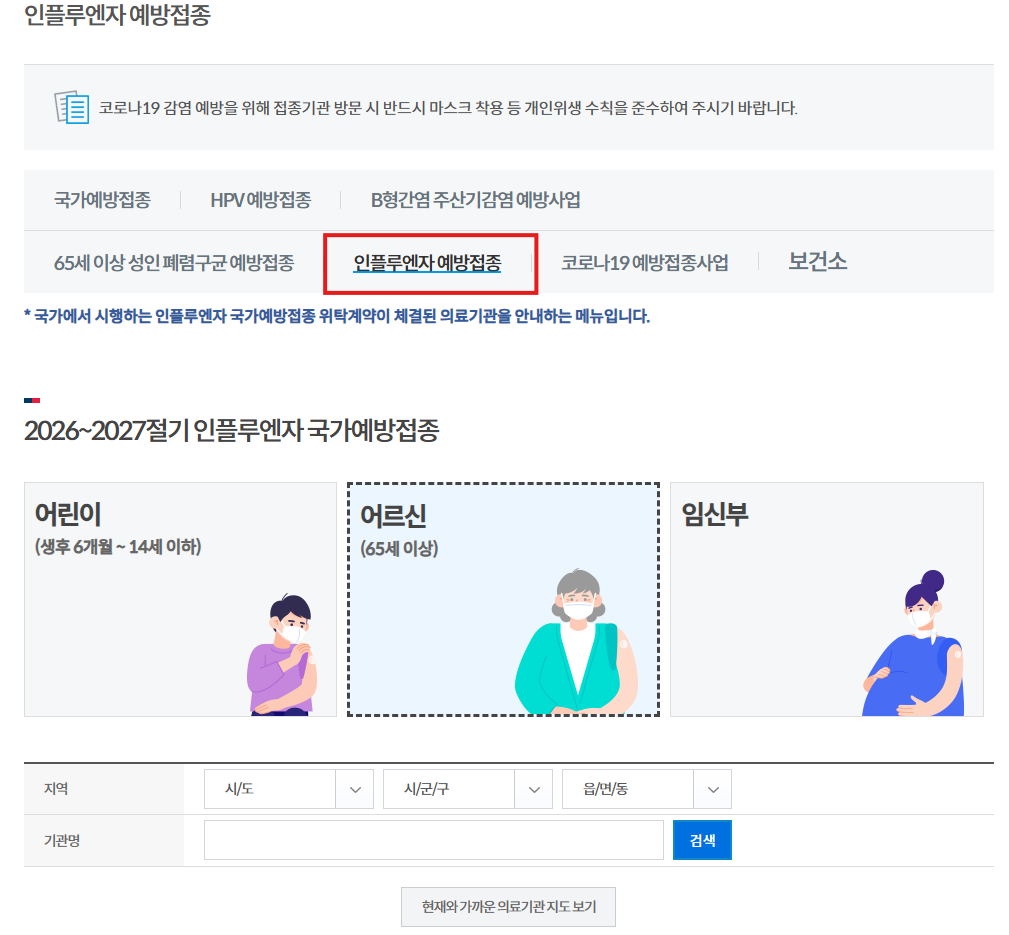The width and height of the screenshot is (1009, 935).
Task: Open 65세 이상 성인 폐렴구균 예방접종 tab
Action: point(174,263)
